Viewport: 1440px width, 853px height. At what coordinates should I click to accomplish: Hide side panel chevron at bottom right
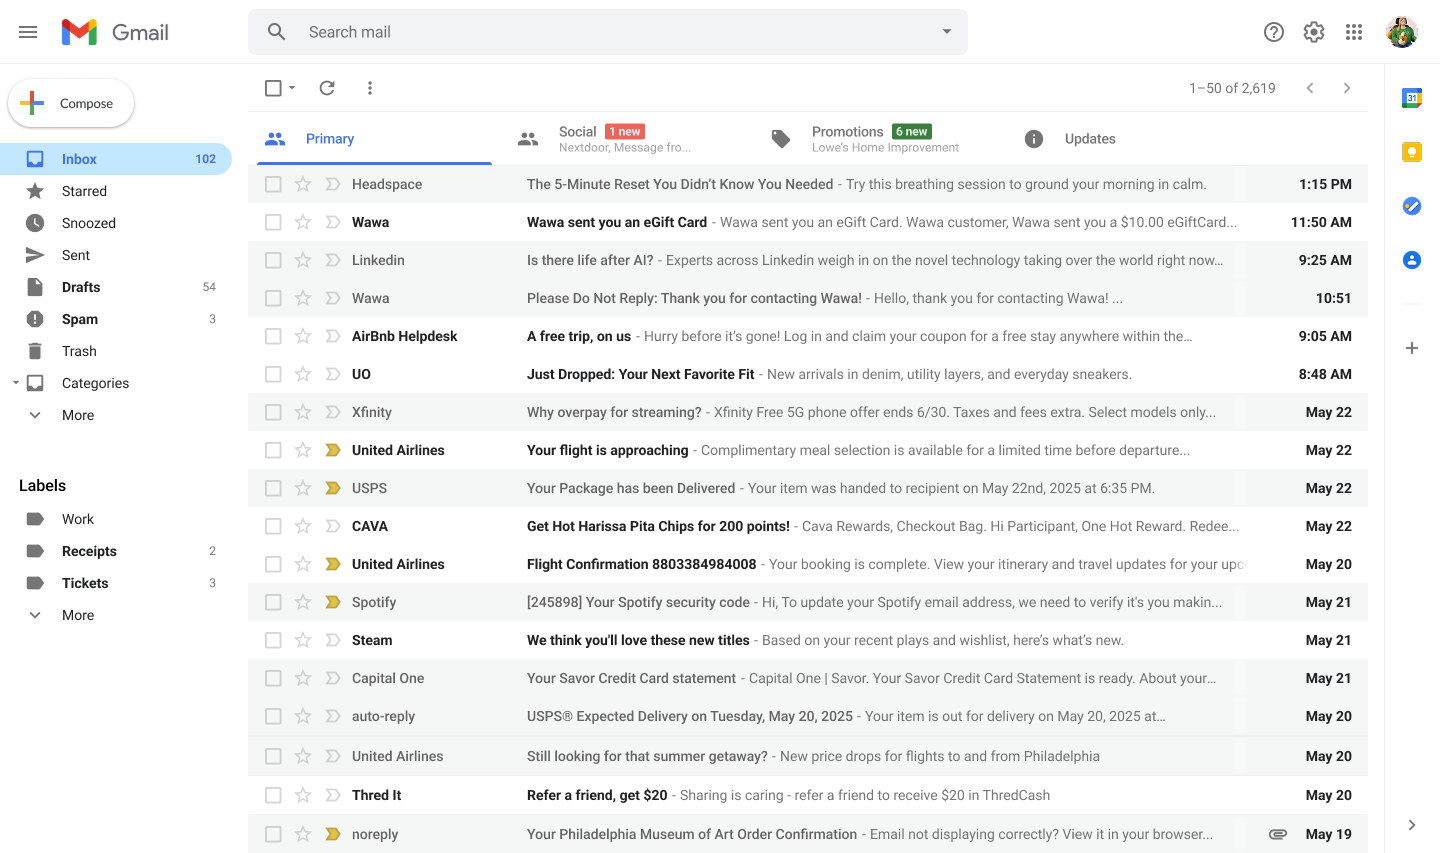tap(1412, 825)
